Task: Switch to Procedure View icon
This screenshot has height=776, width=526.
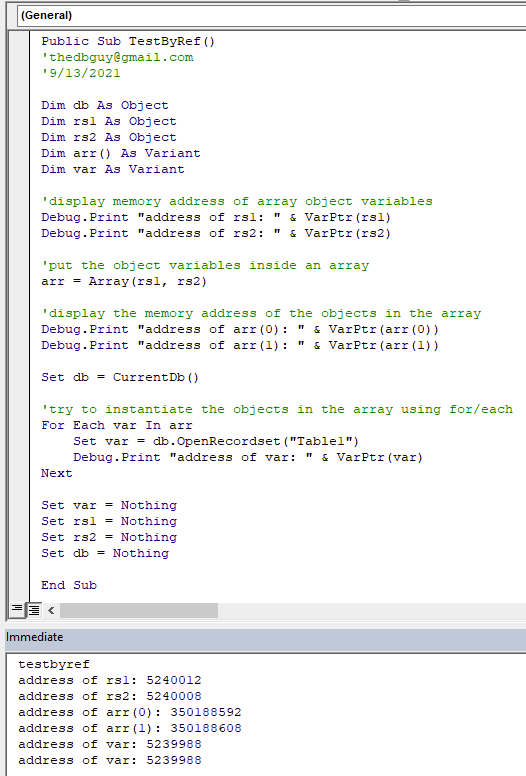Action: point(17,608)
